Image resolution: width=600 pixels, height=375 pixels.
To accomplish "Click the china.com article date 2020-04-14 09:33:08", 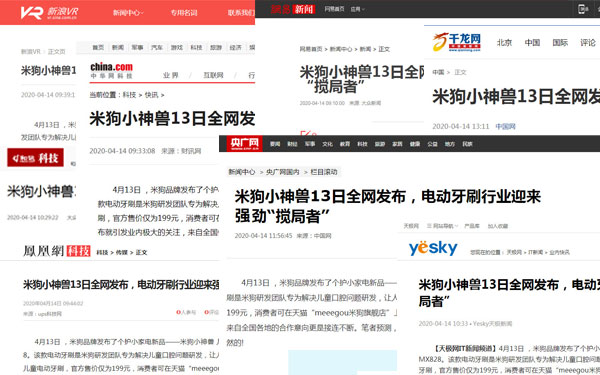I will (122, 151).
